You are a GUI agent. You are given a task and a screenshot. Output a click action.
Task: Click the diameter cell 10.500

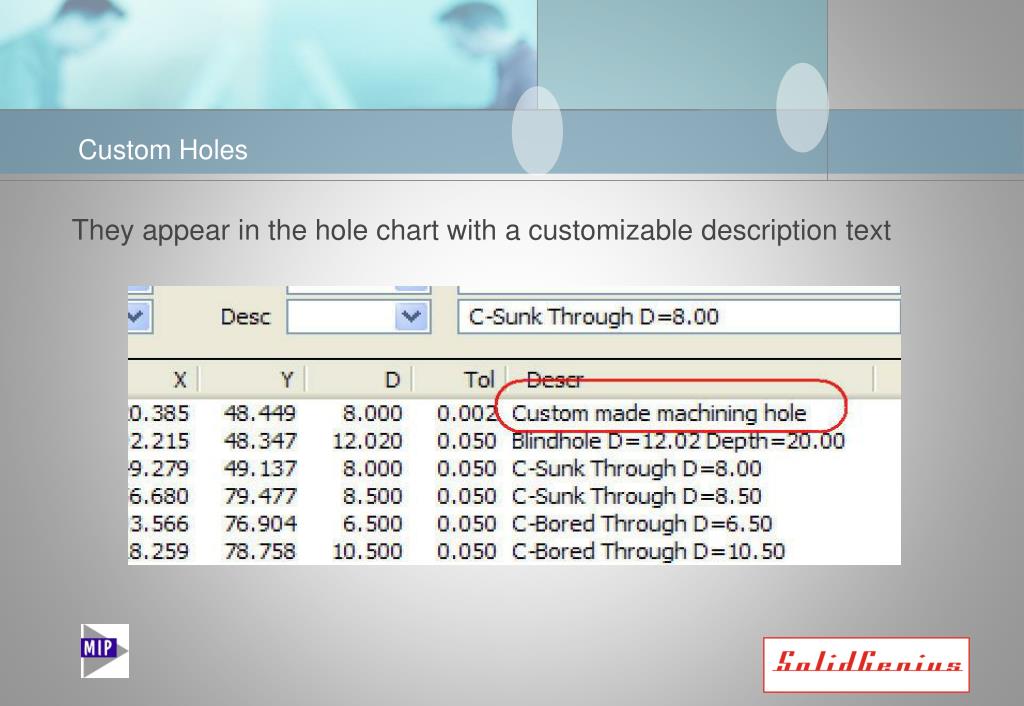tap(367, 551)
